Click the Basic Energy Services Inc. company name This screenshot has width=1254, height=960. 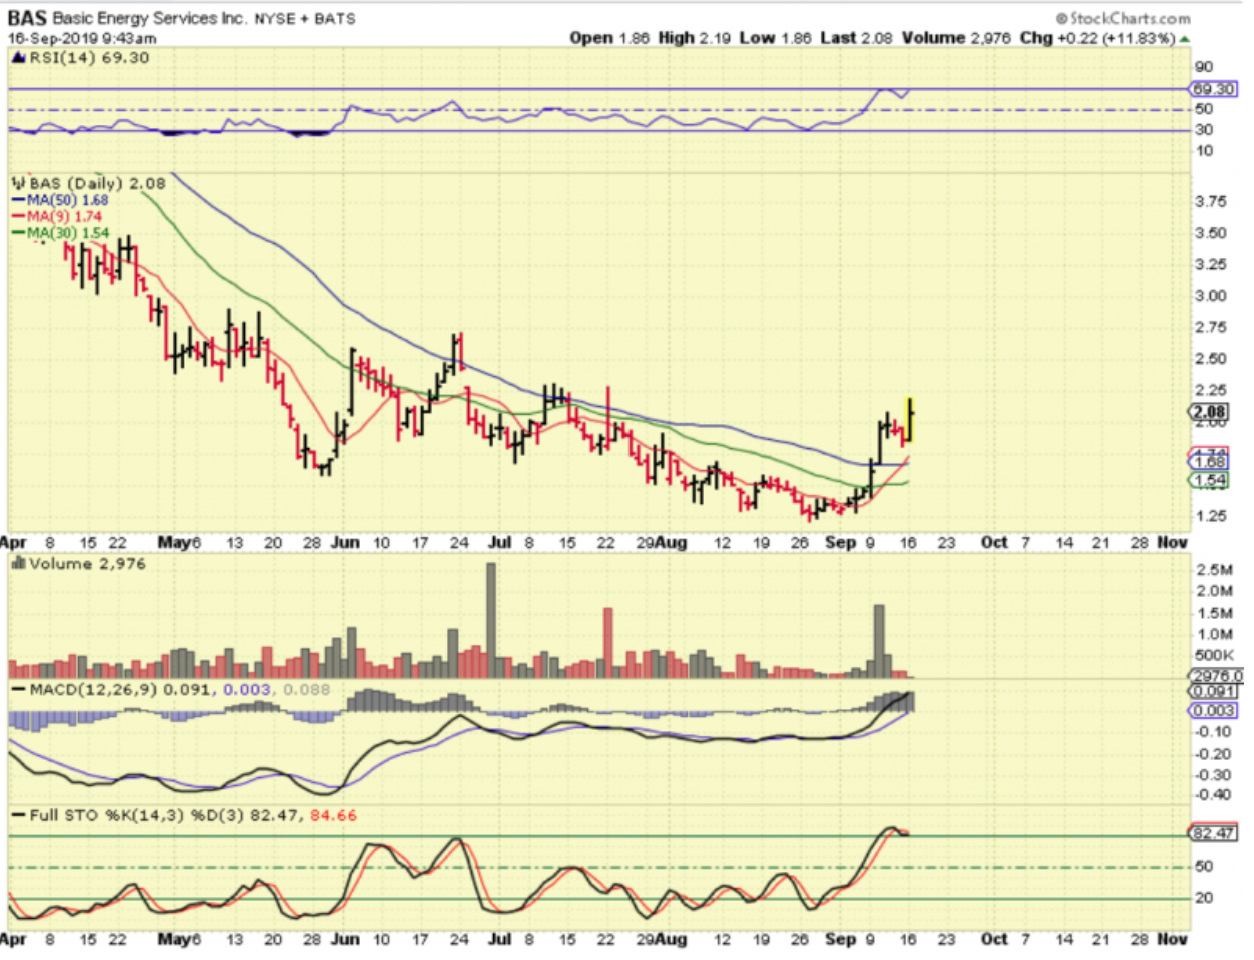click(149, 18)
